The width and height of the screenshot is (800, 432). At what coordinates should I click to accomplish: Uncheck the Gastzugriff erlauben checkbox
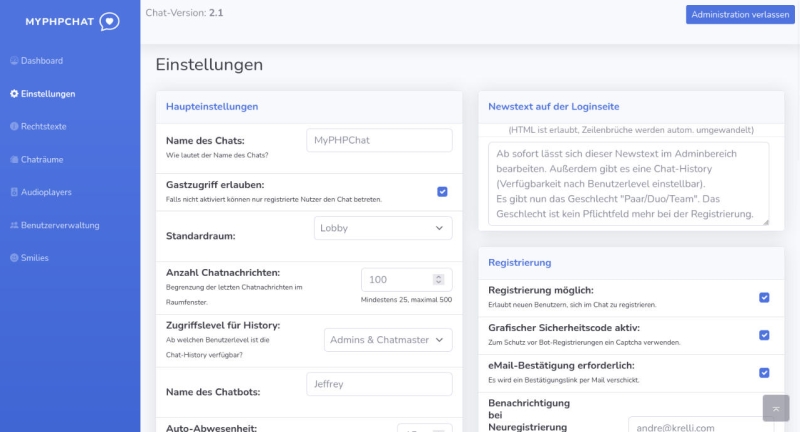pyautogui.click(x=442, y=192)
